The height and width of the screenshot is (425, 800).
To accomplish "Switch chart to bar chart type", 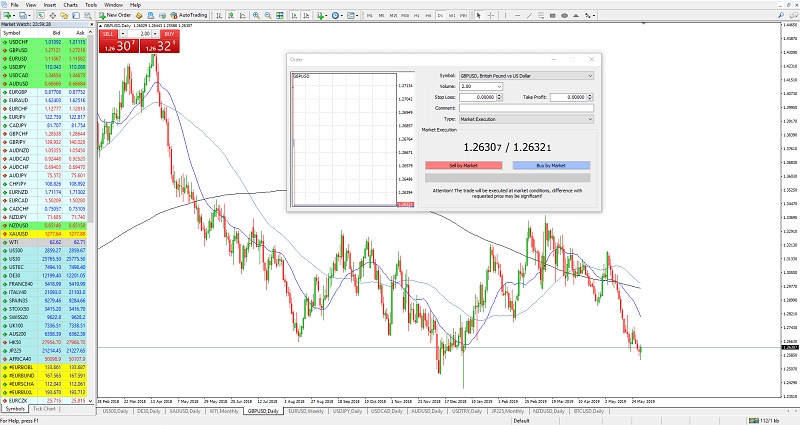I will pyautogui.click(x=219, y=15).
